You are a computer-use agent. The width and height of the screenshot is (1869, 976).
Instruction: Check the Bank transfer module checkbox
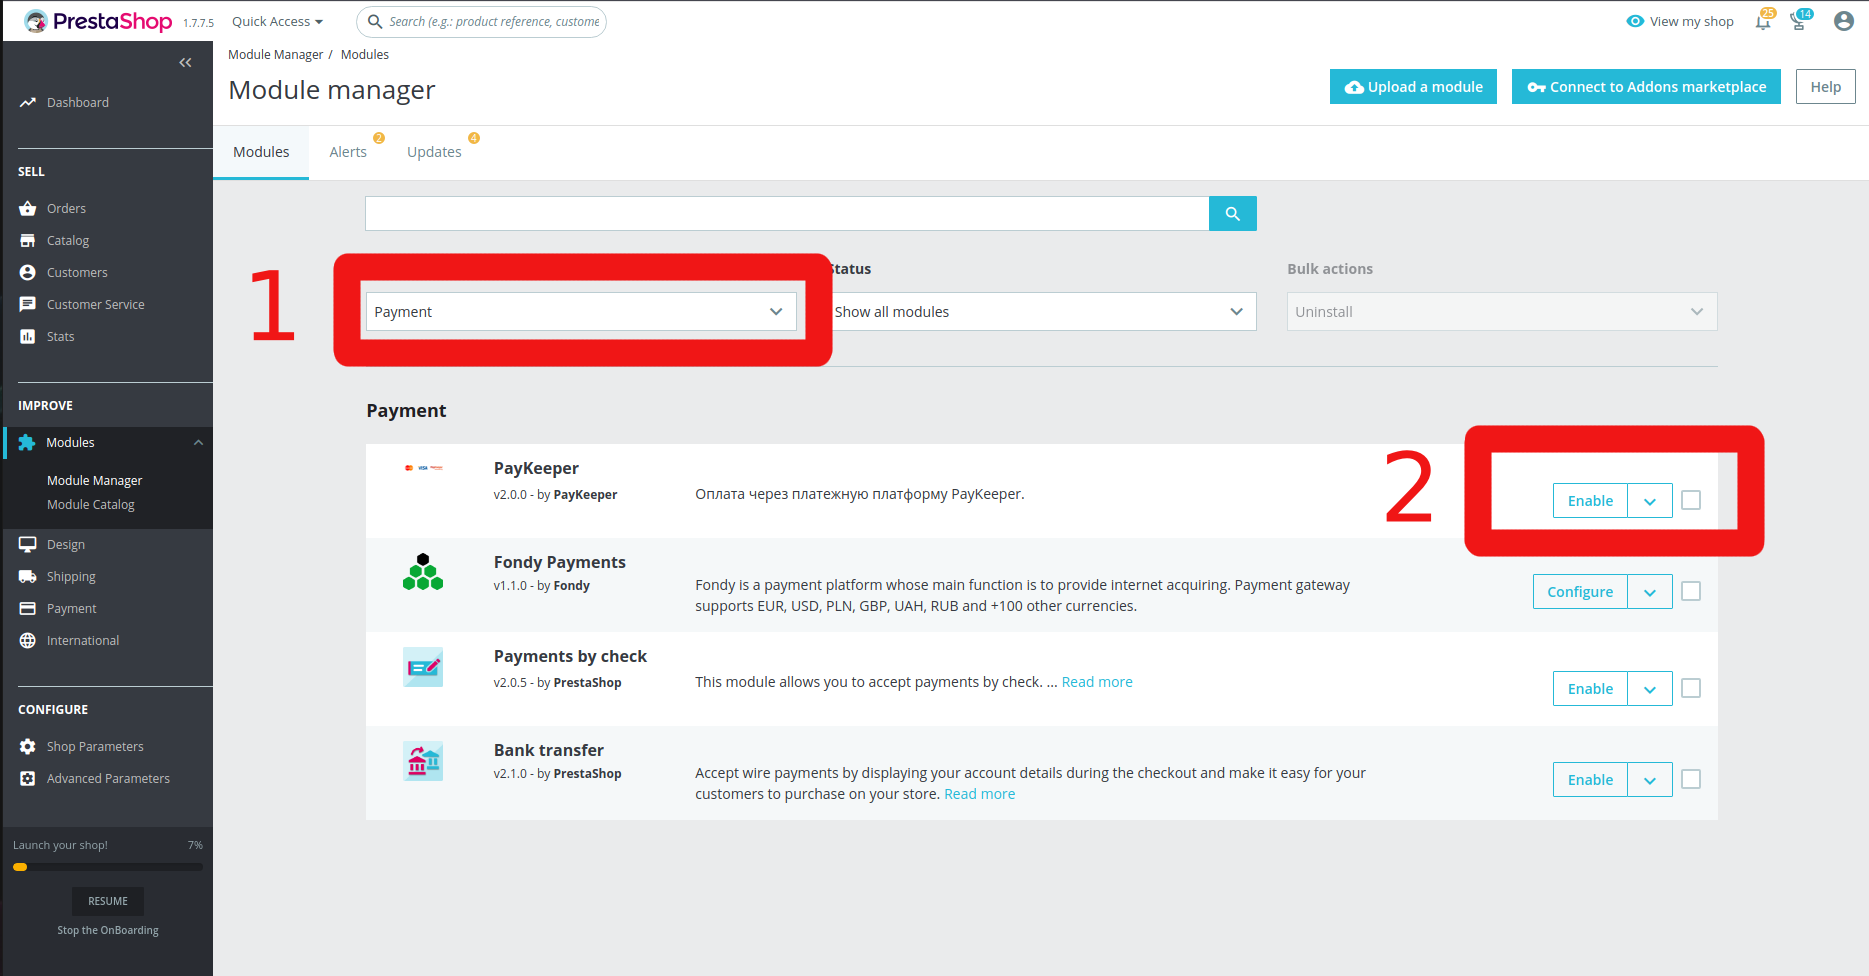(1690, 779)
